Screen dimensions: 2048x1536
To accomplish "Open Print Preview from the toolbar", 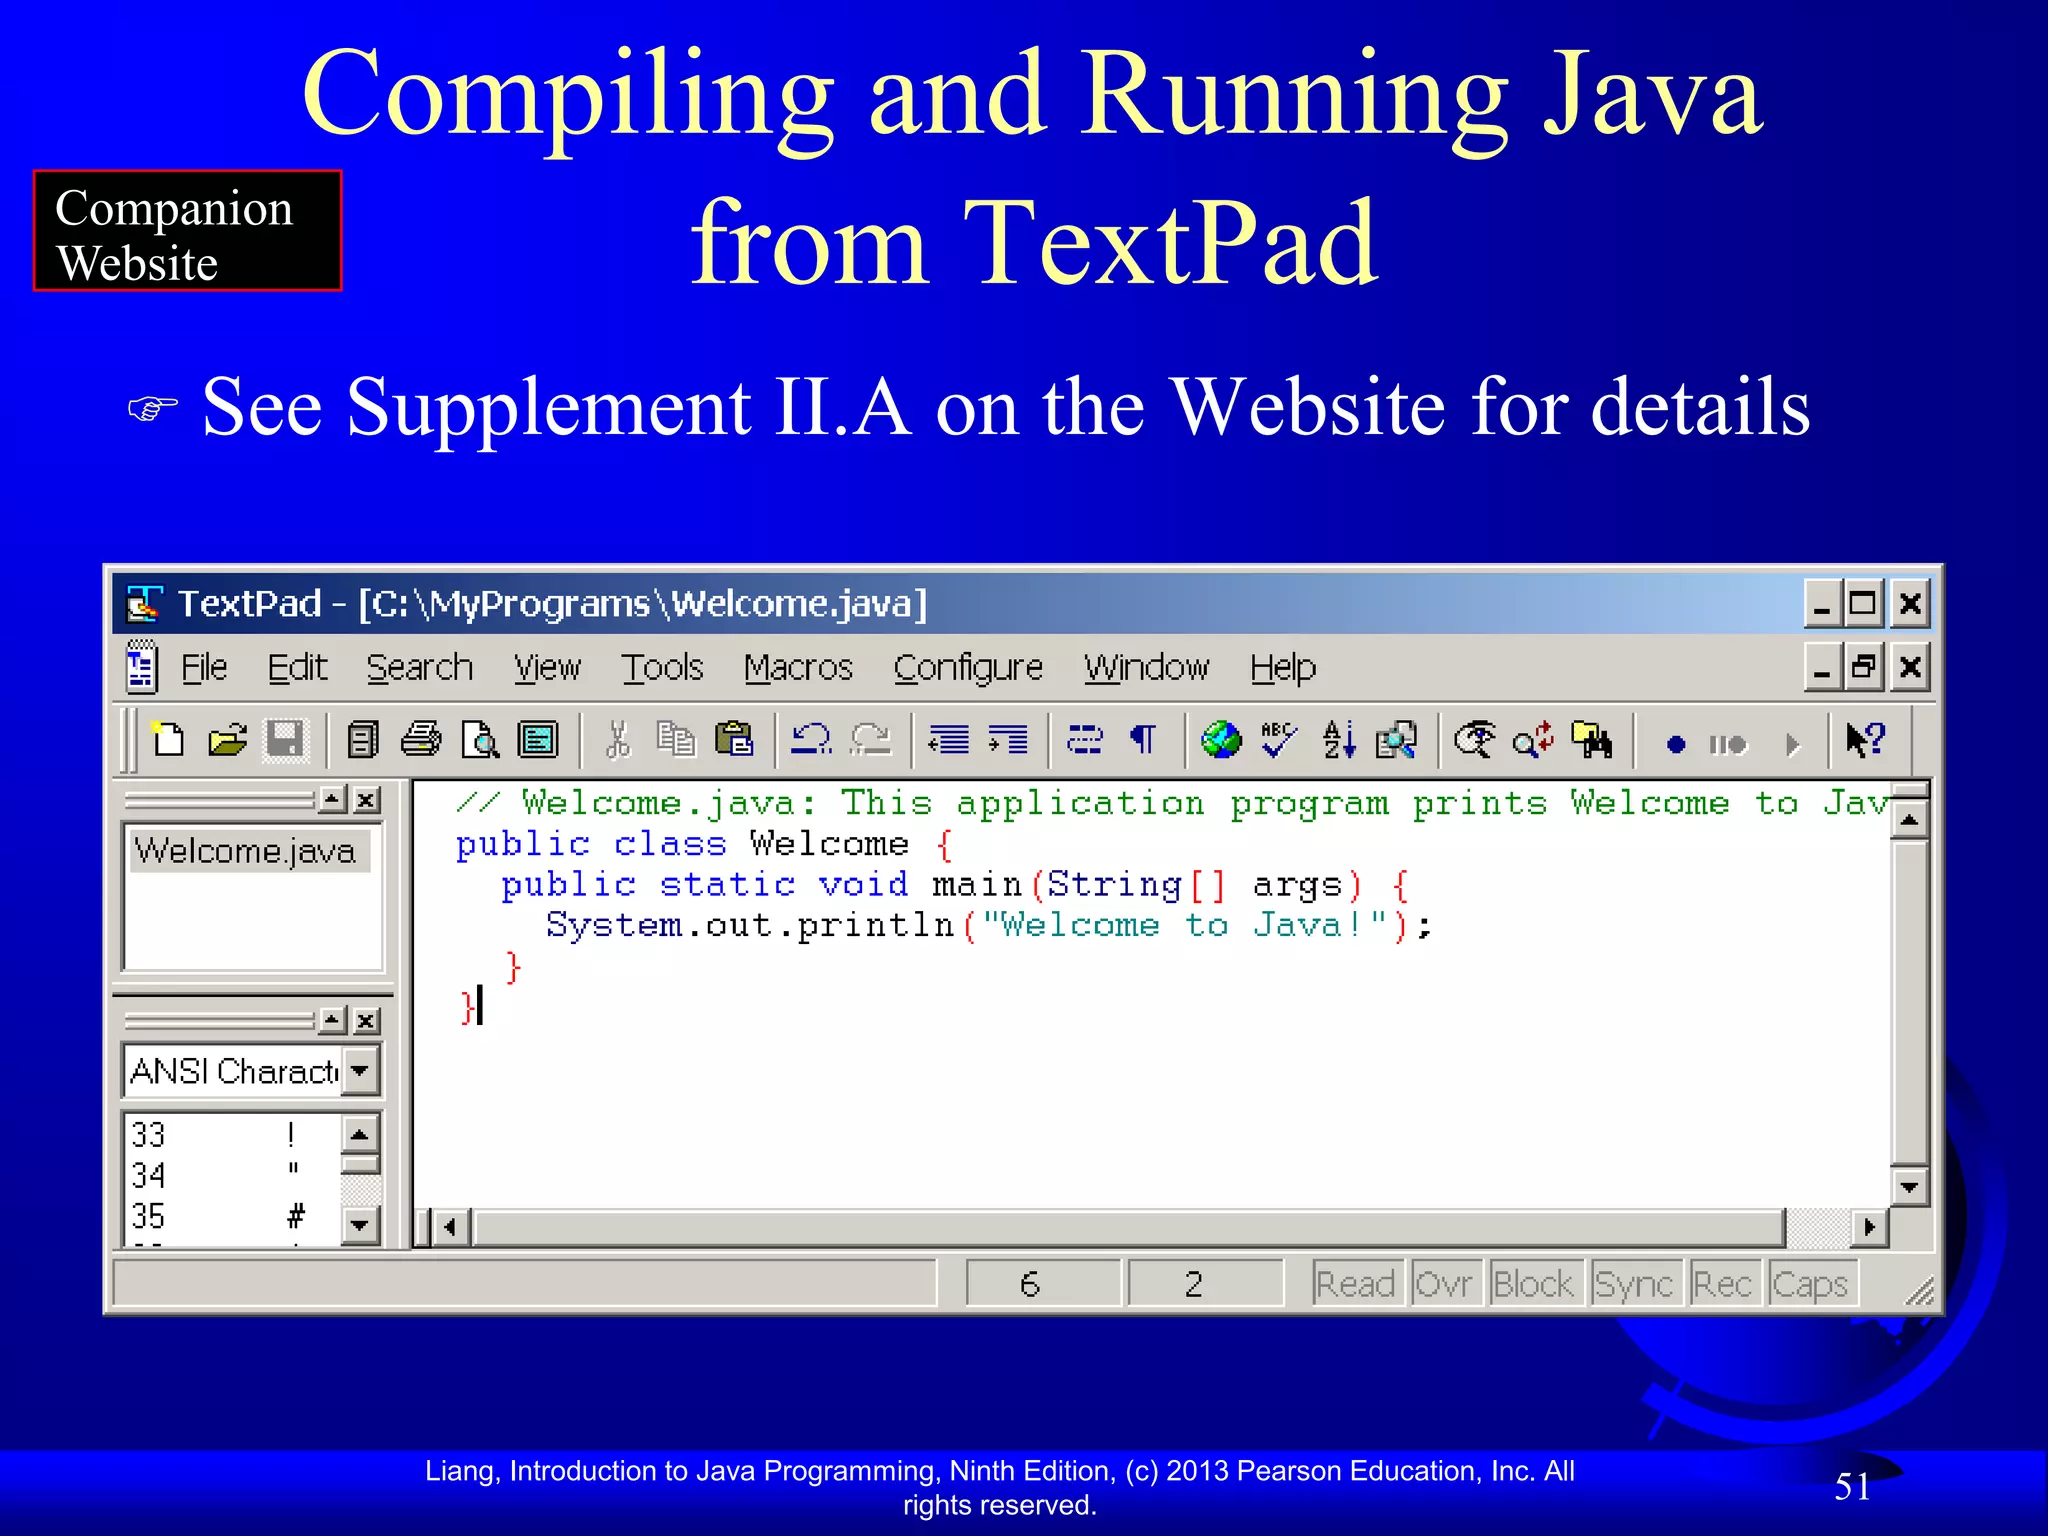I will tap(480, 741).
